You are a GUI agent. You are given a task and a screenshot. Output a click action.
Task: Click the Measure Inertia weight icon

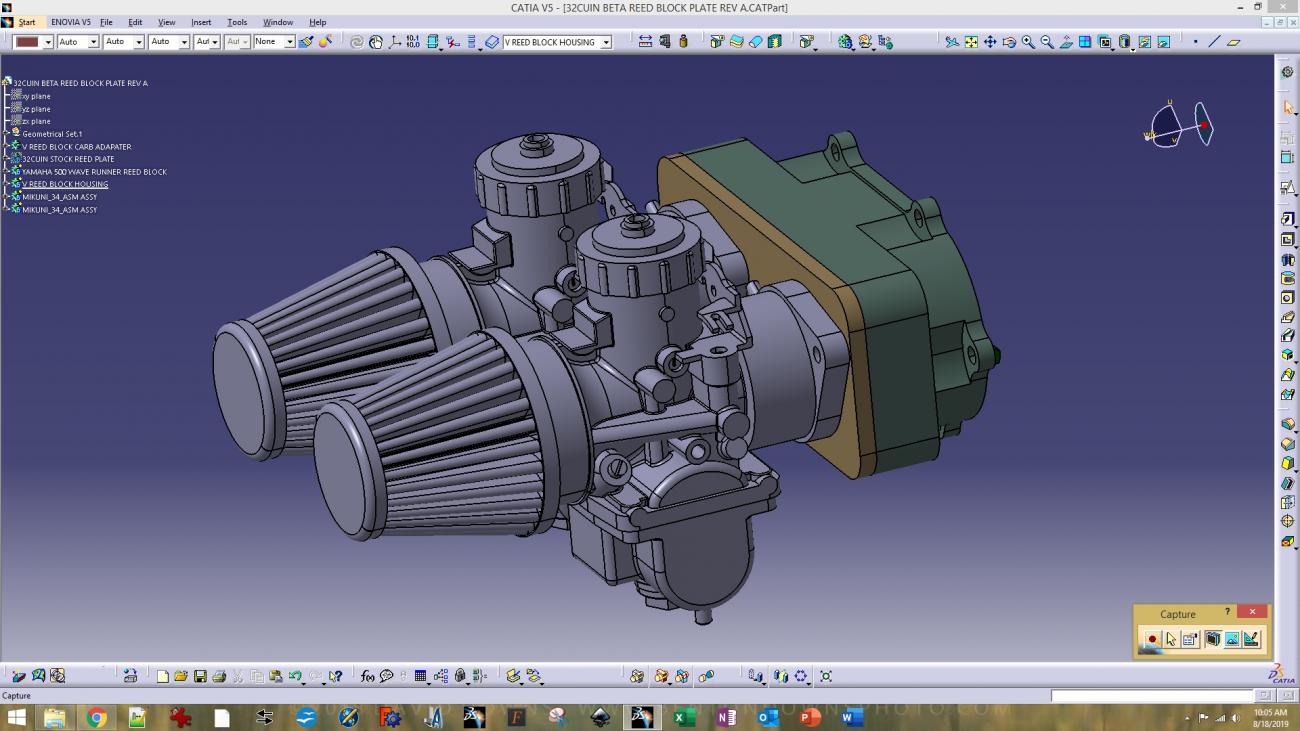[x=683, y=42]
